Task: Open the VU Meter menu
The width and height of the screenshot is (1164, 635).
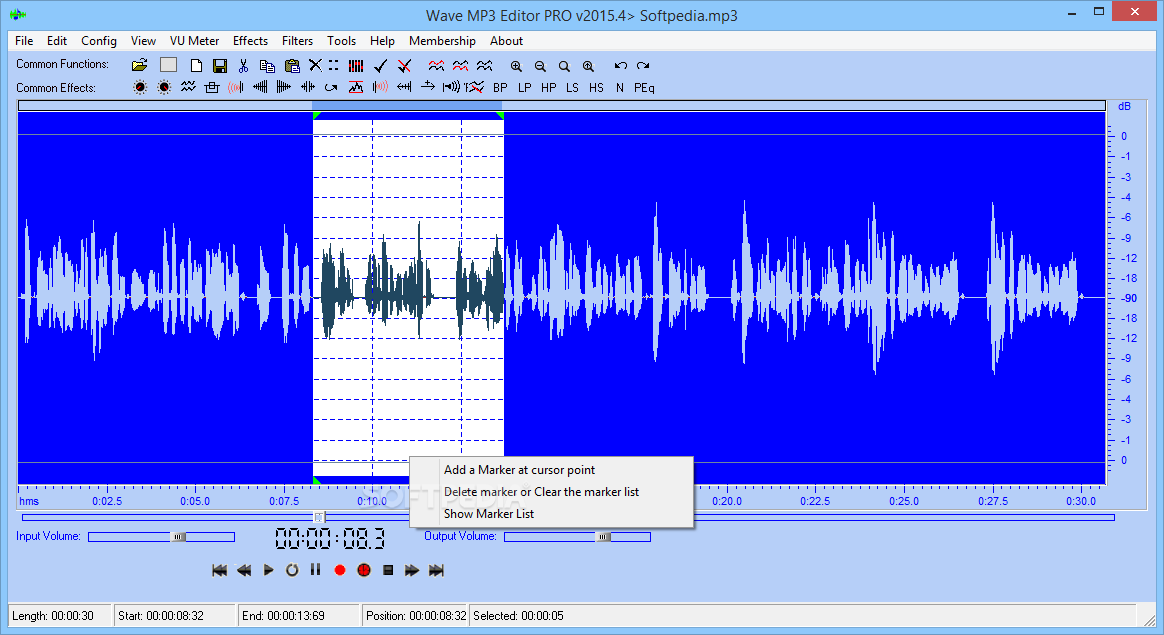Action: tap(194, 41)
